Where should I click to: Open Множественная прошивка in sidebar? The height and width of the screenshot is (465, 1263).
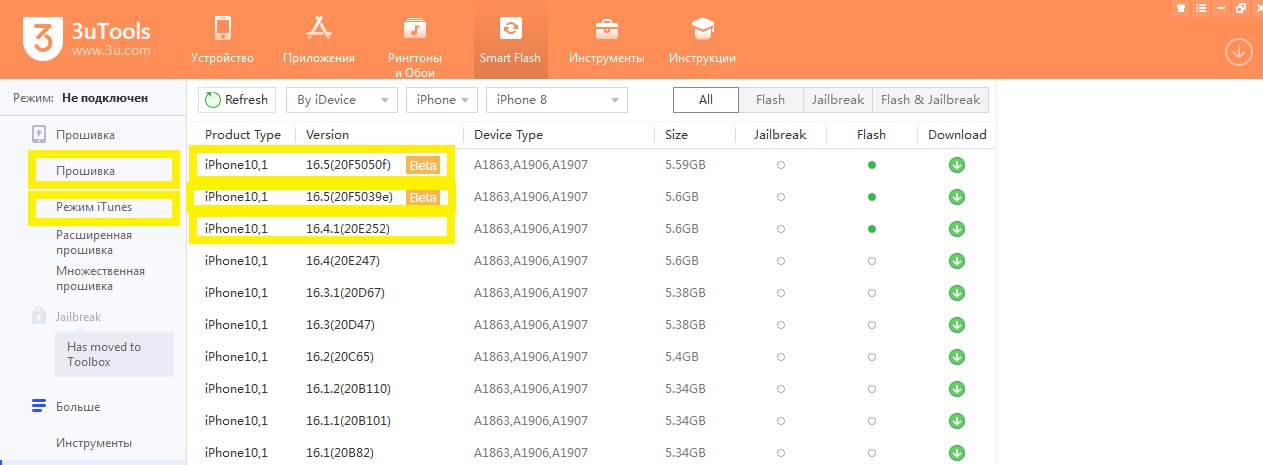click(x=100, y=278)
